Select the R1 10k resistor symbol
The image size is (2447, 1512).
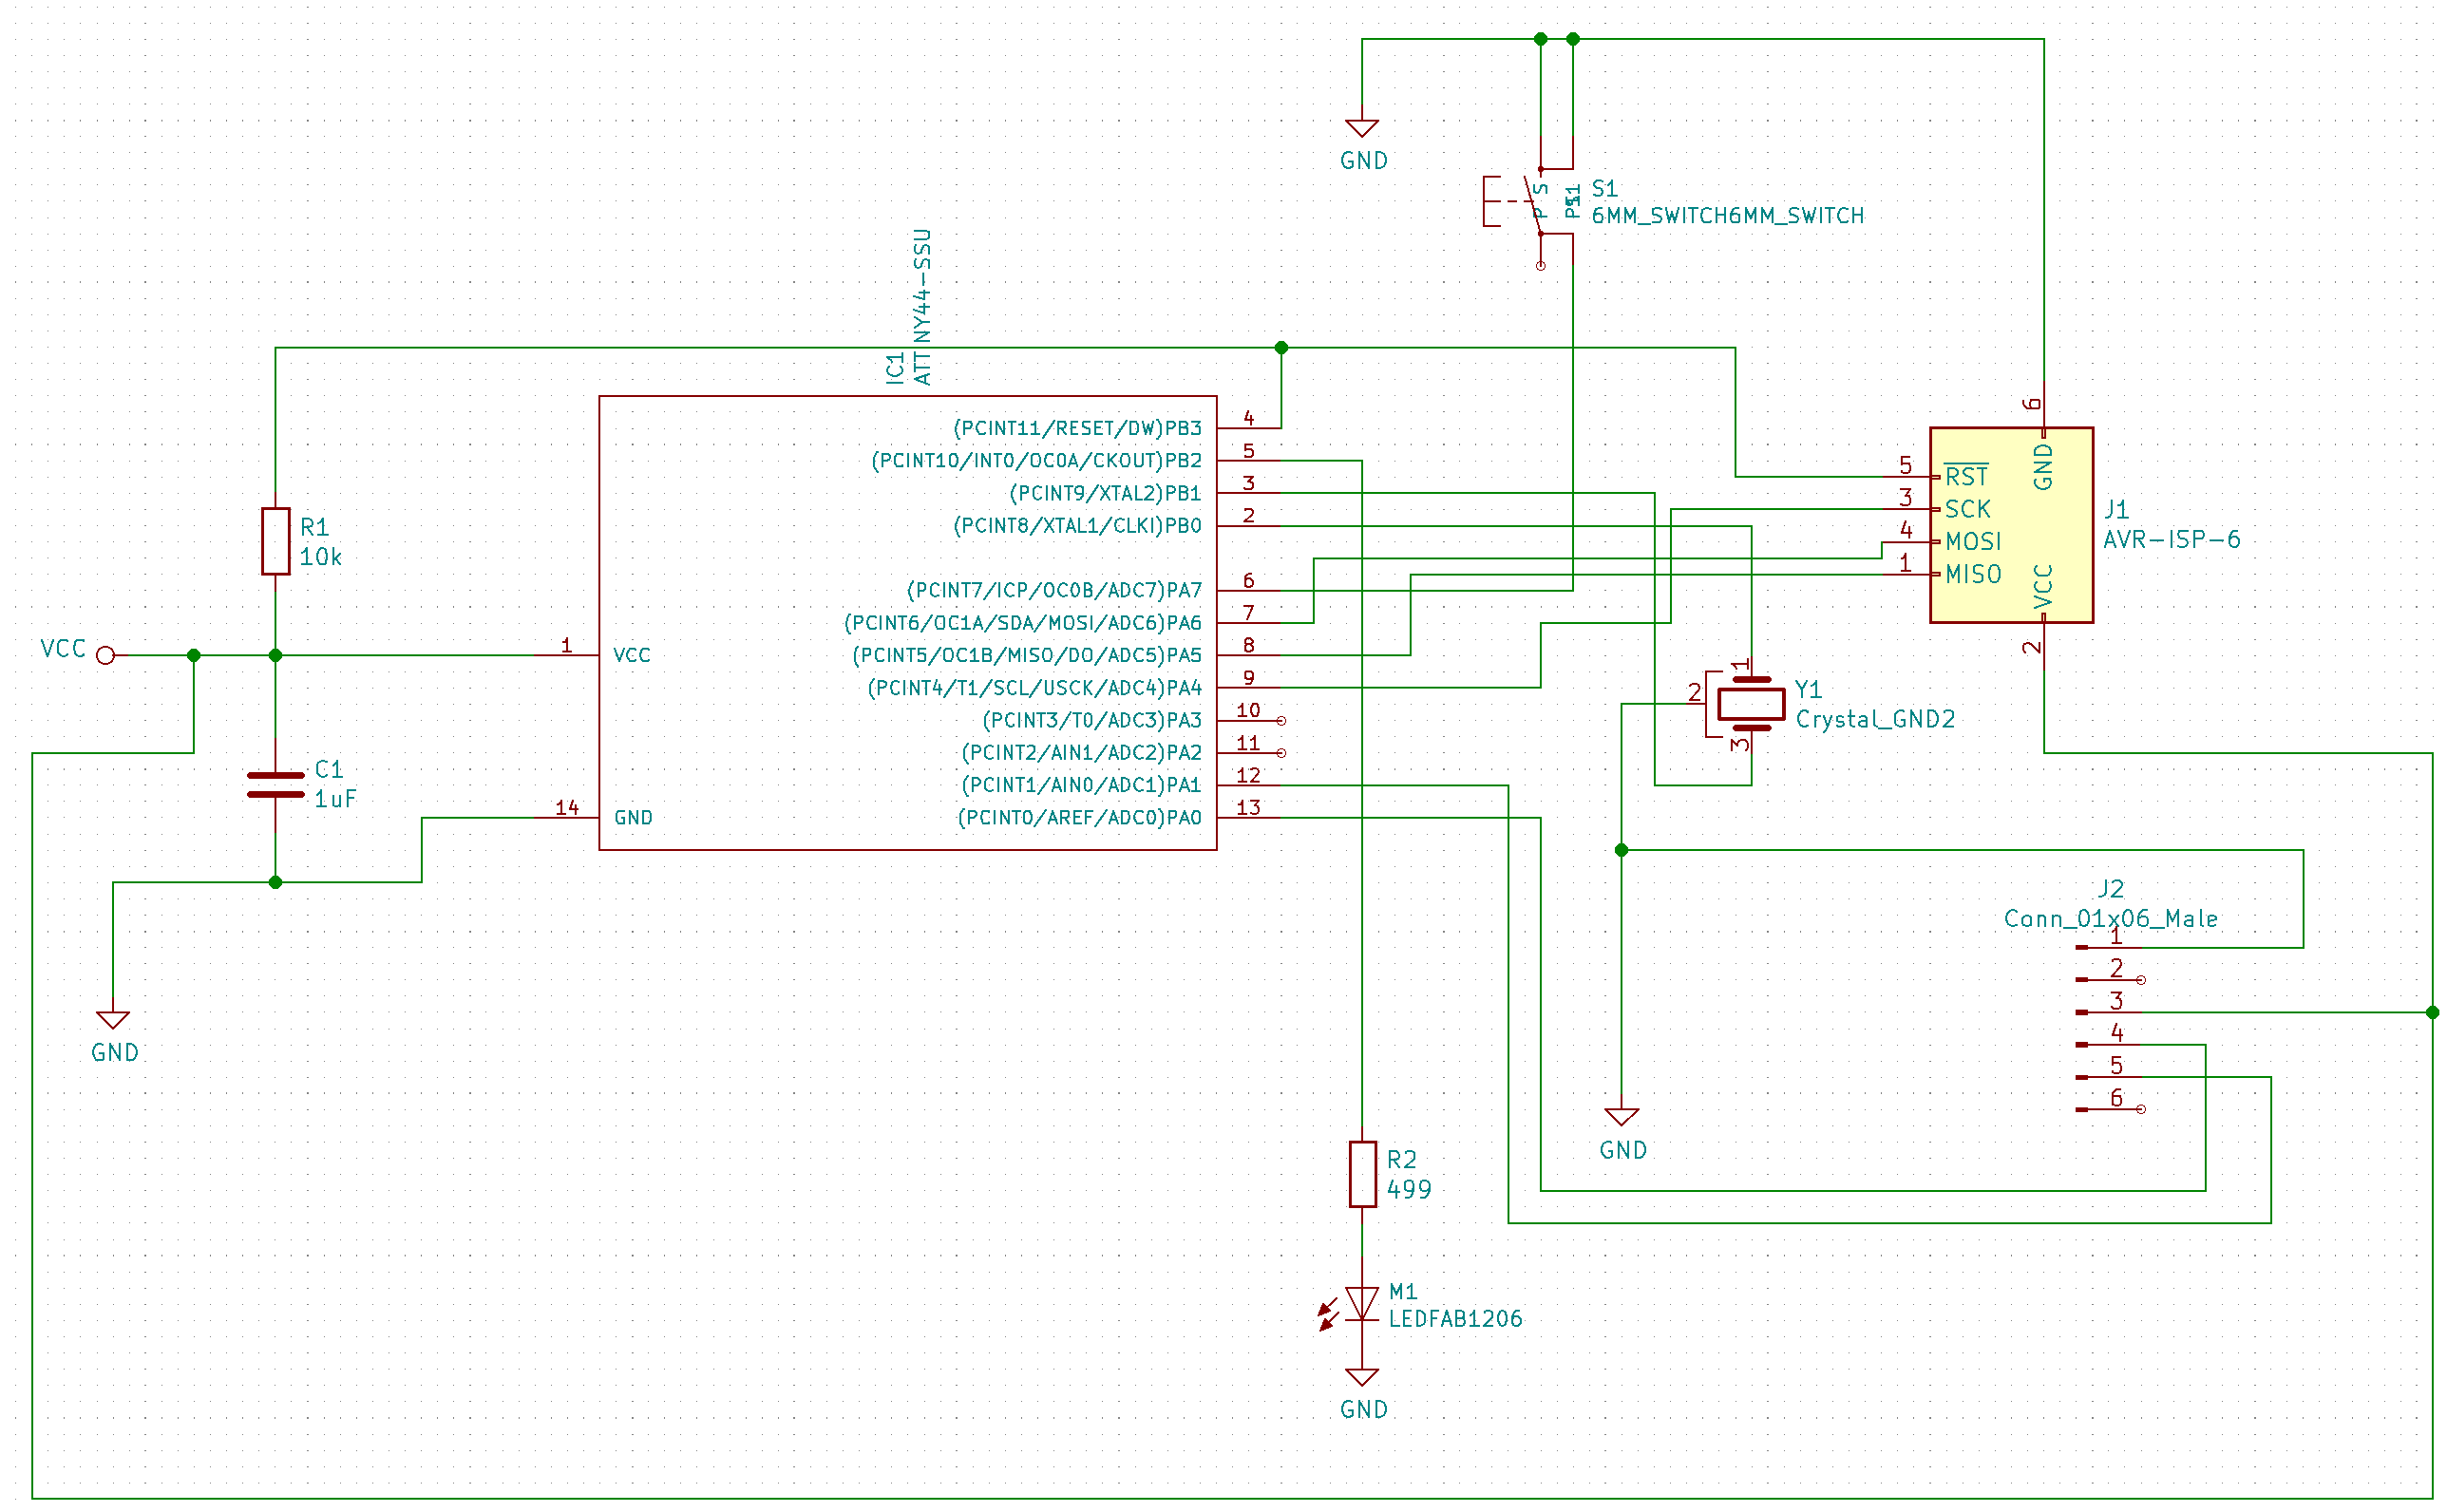point(275,541)
